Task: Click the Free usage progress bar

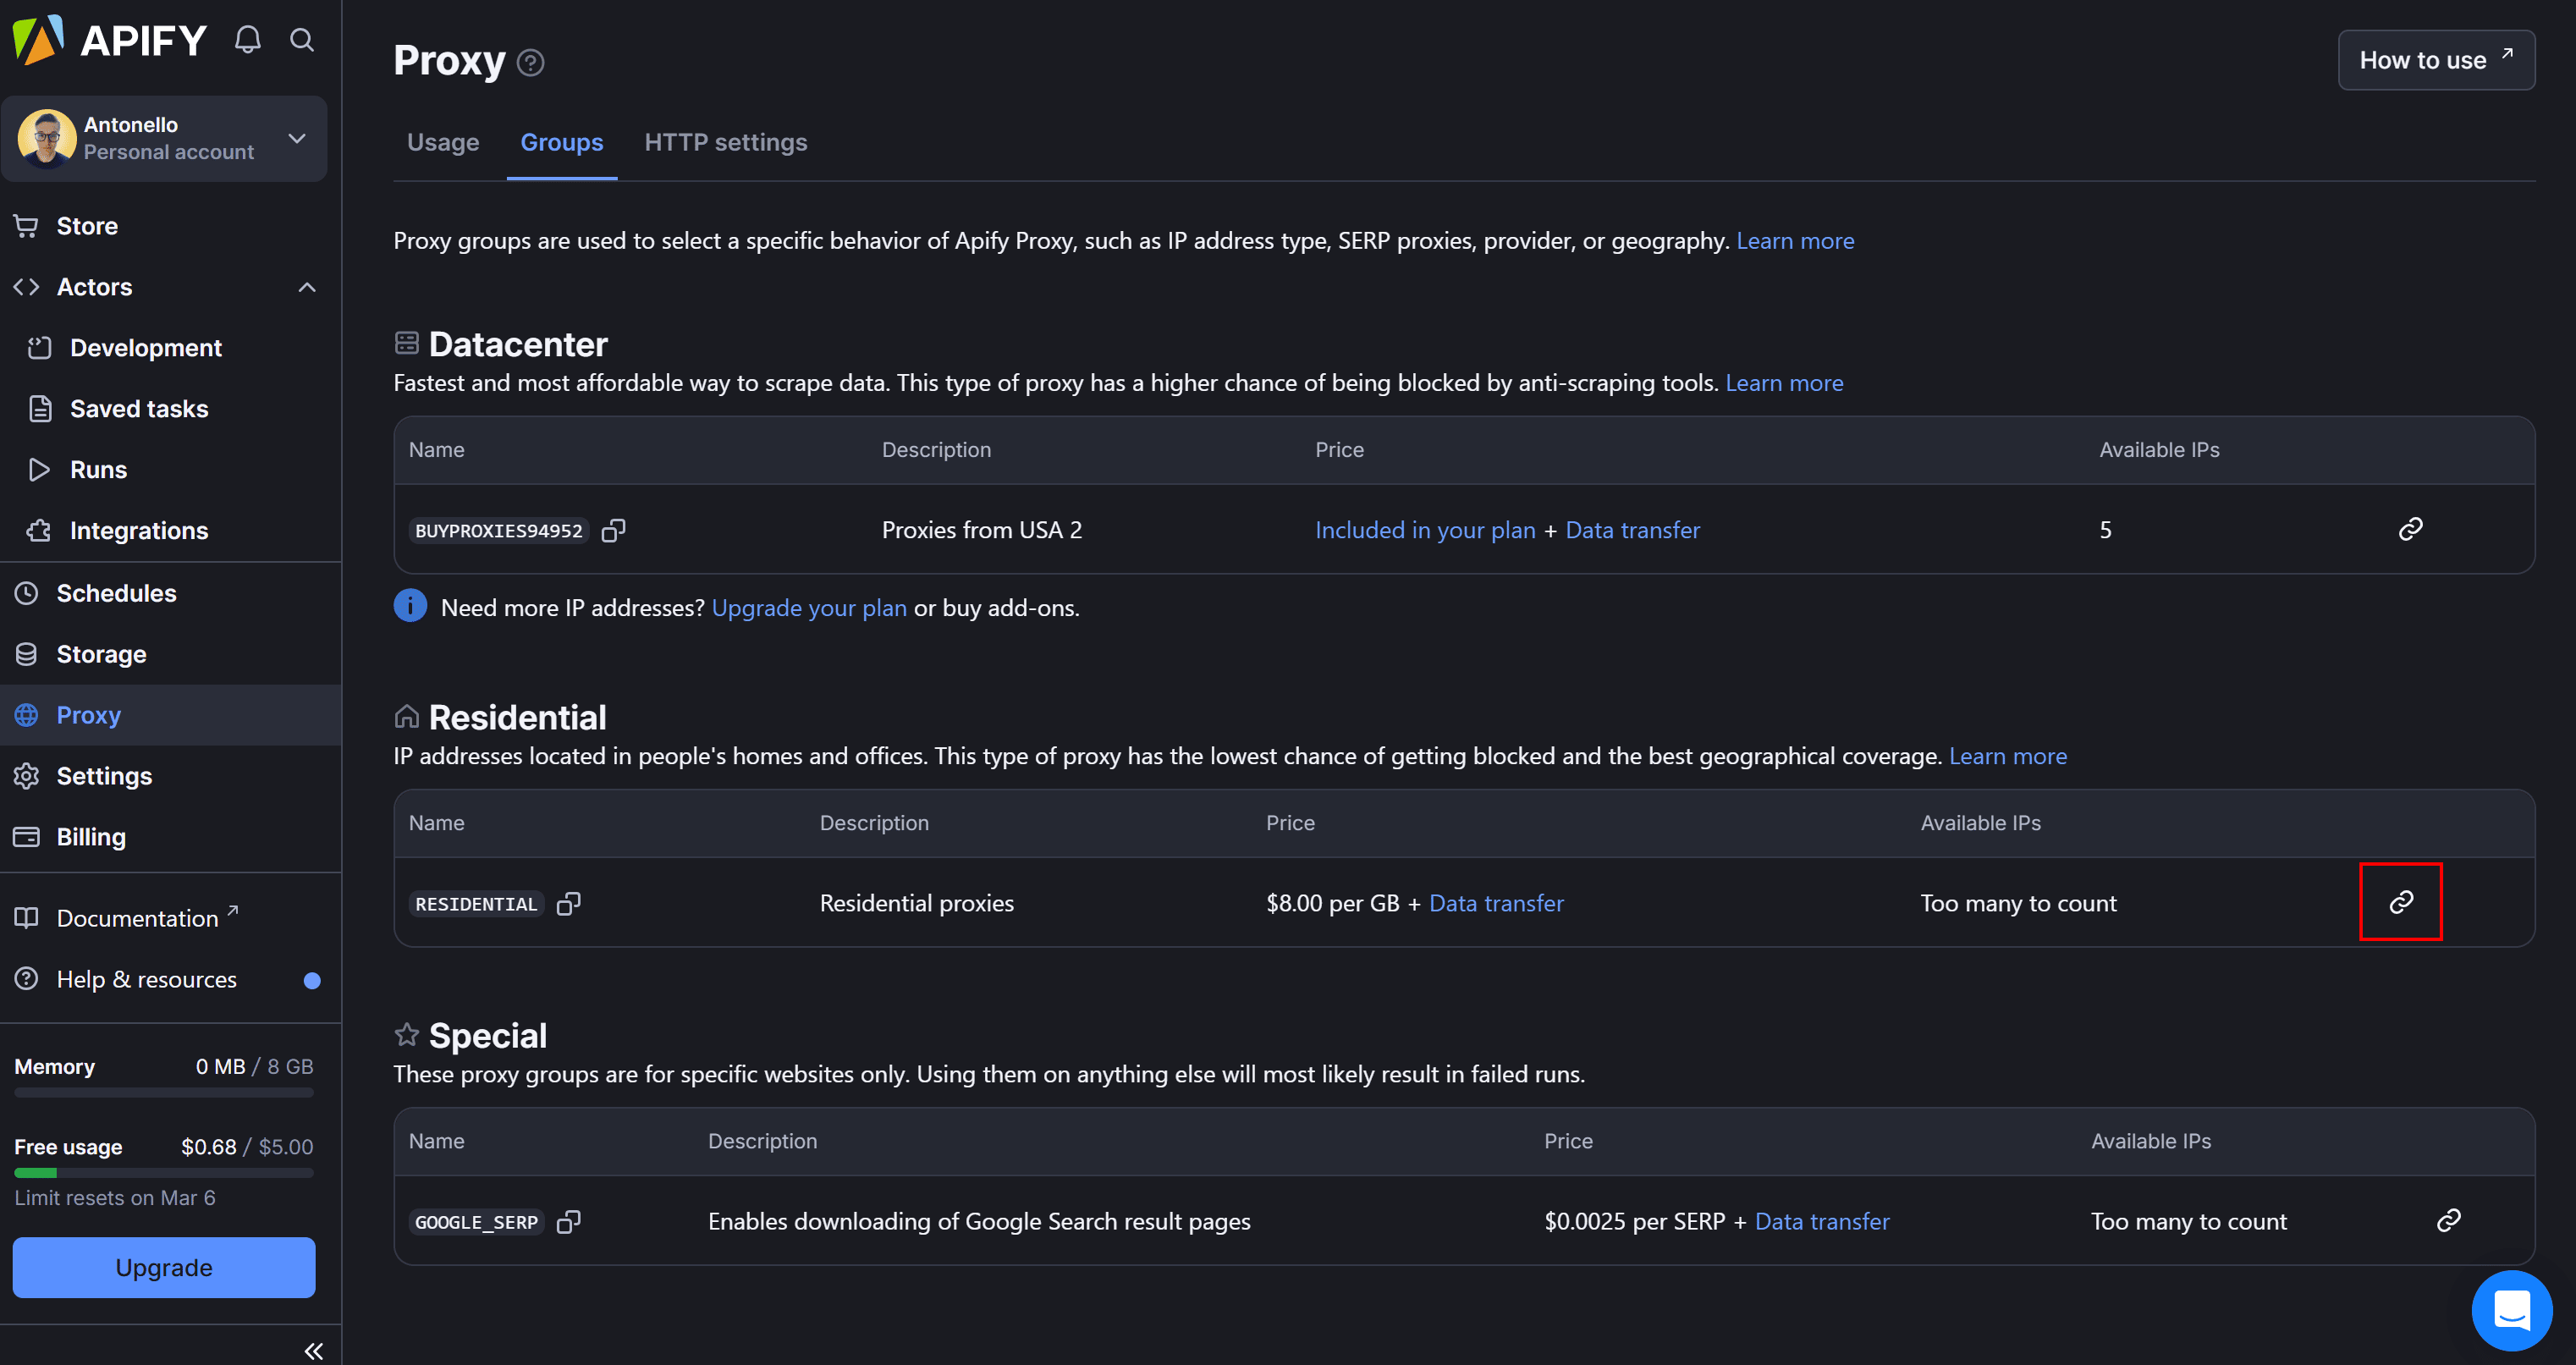Action: pos(164,1173)
